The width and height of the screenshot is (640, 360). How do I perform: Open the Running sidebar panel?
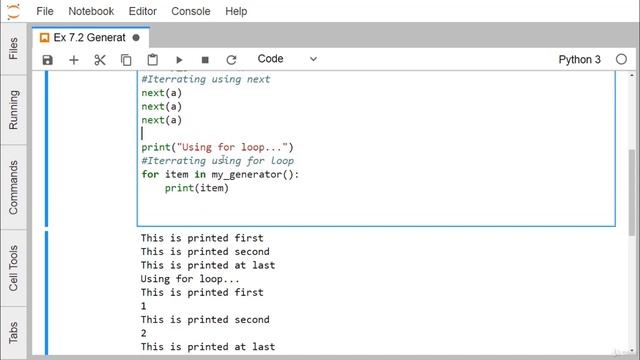[13, 110]
